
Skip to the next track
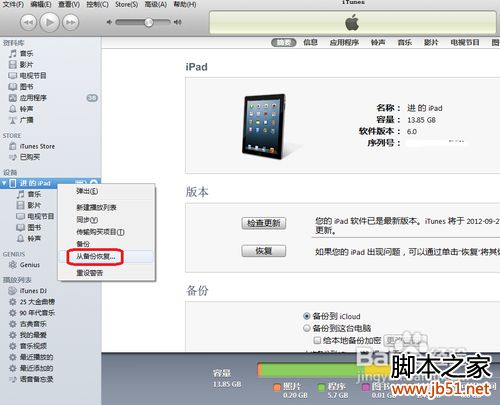coord(70,22)
